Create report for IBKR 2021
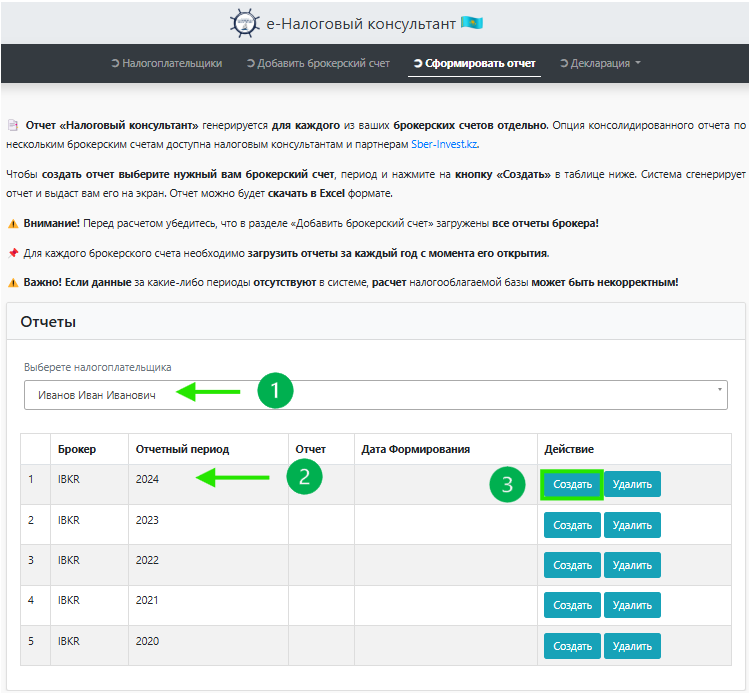The width and height of the screenshot is (751, 693). pos(572,605)
